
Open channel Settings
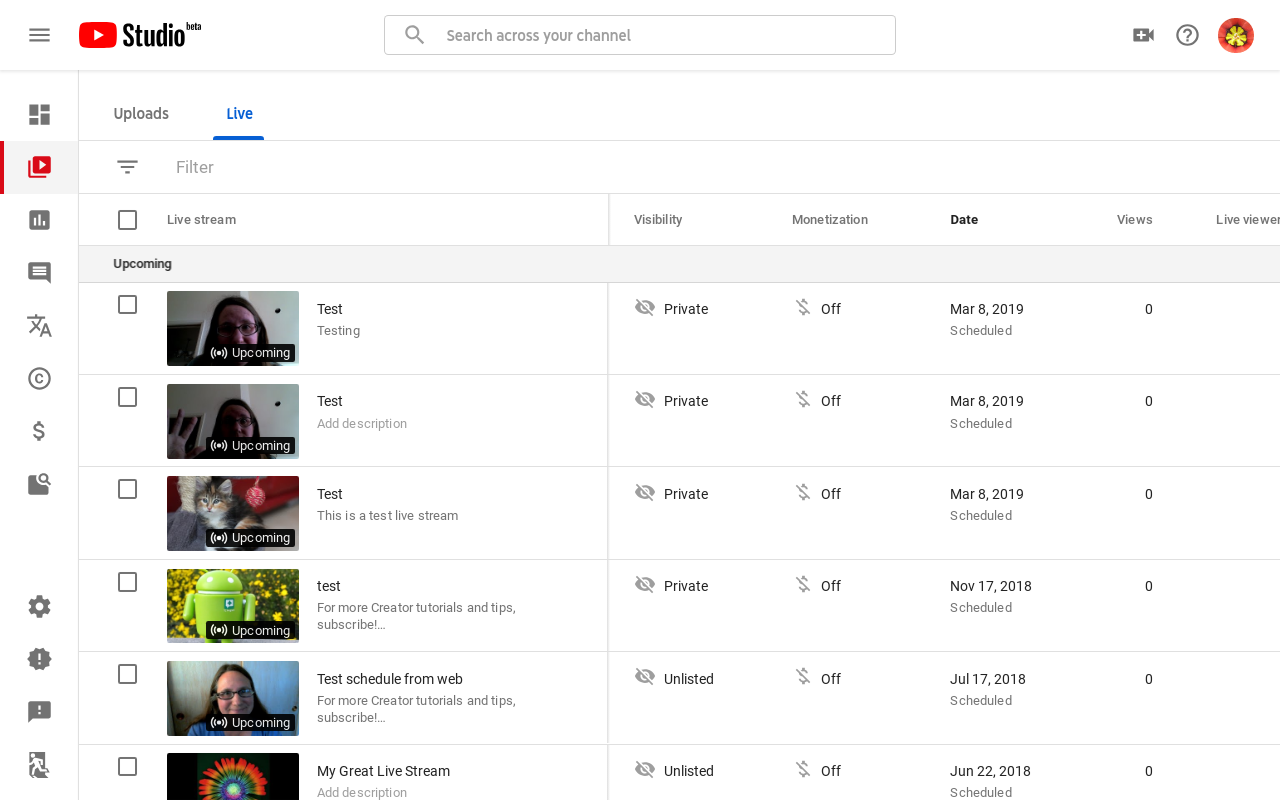tap(40, 606)
